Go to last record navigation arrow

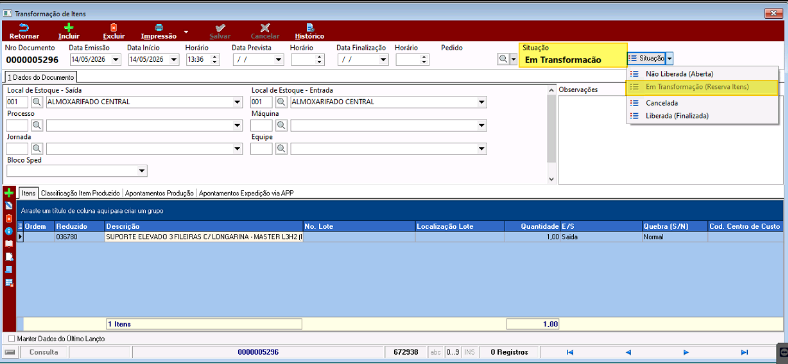(x=744, y=352)
